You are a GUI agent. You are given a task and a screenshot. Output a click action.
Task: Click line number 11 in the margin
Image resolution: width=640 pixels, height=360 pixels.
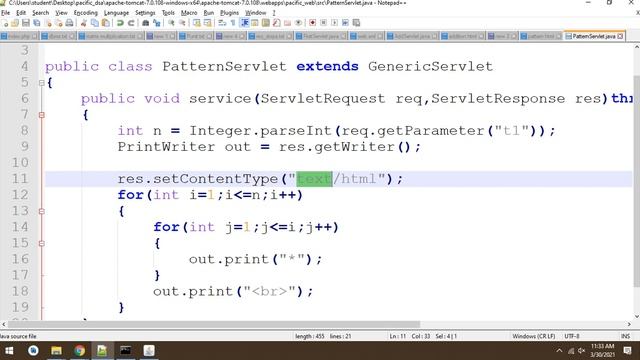20,179
